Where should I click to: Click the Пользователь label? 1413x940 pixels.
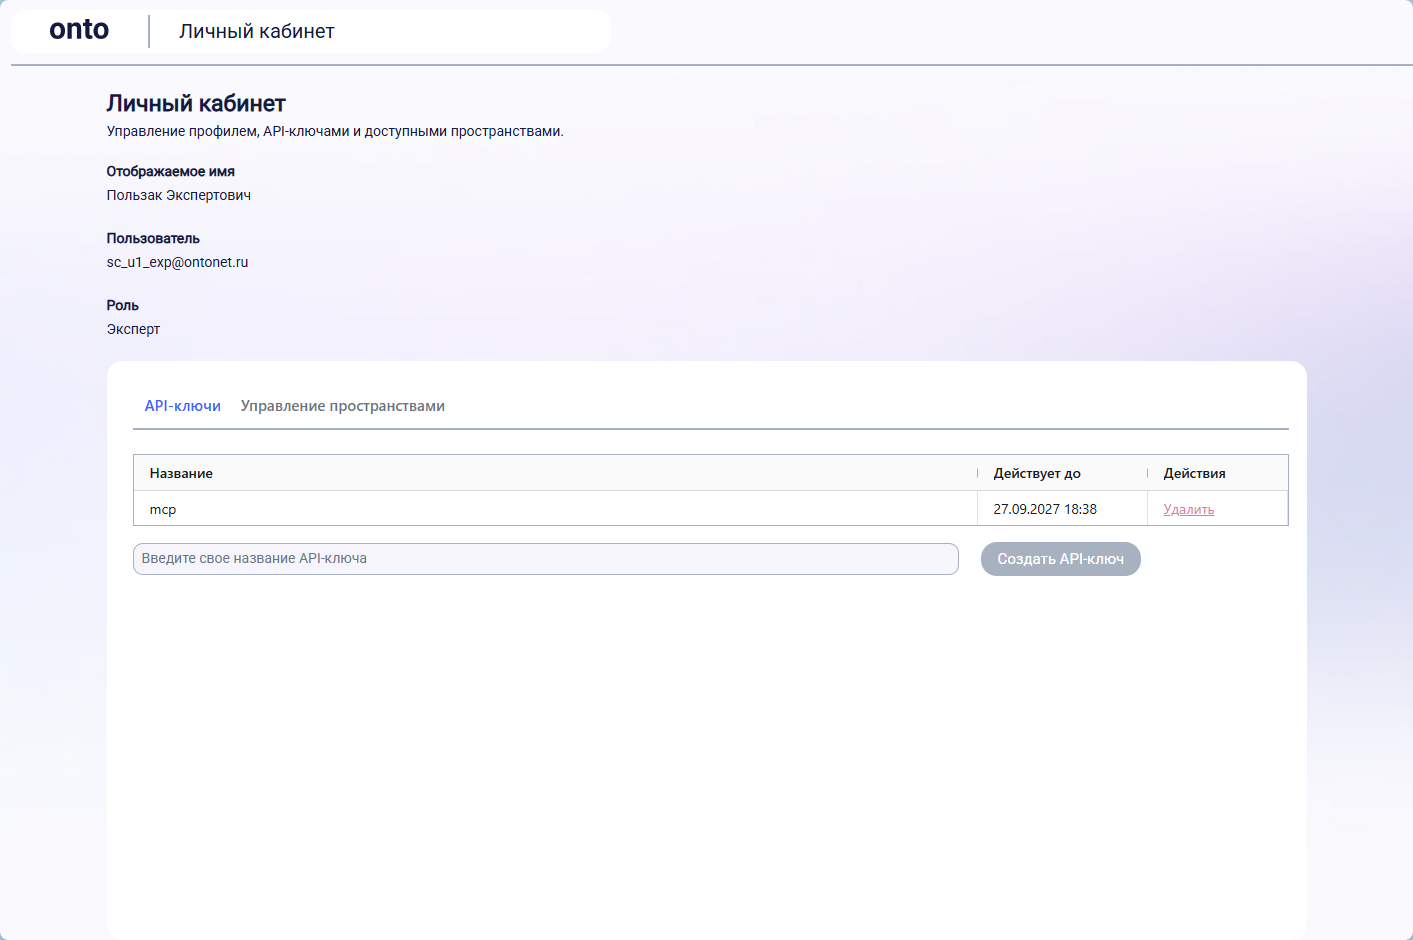tap(153, 238)
